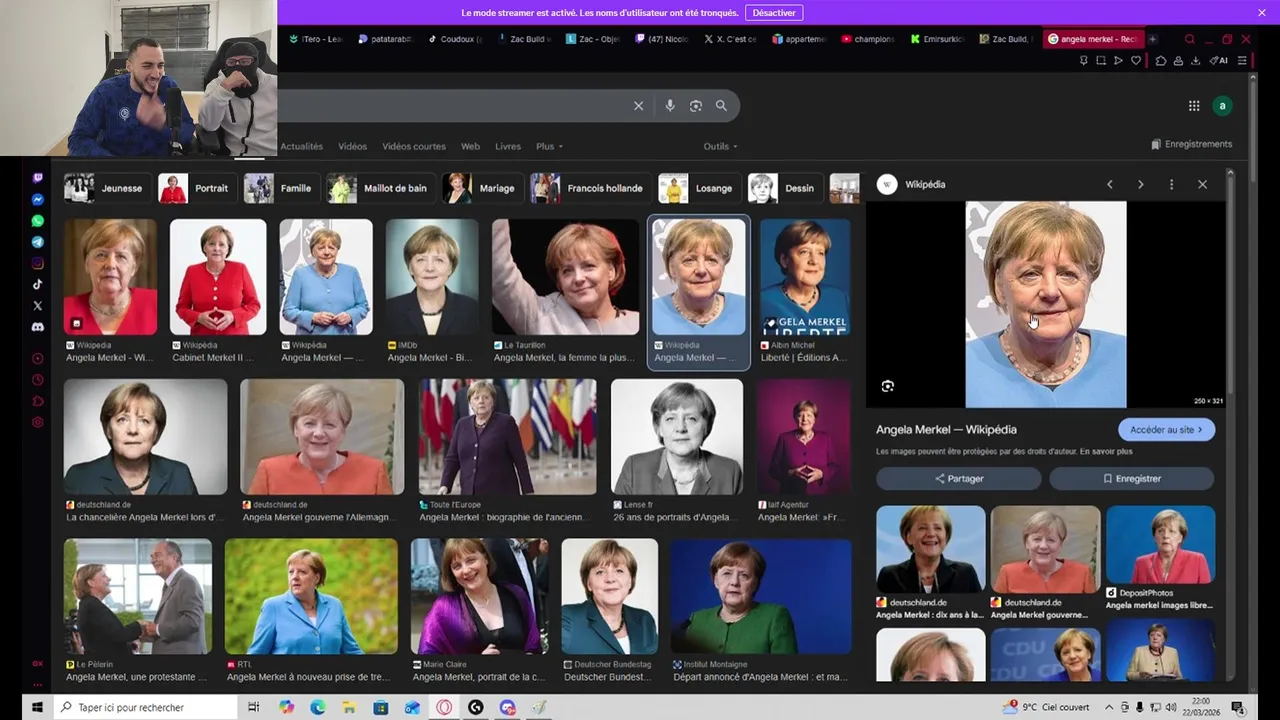Switch to the Vidéos search tab
Image resolution: width=1280 pixels, height=720 pixels.
[352, 146]
